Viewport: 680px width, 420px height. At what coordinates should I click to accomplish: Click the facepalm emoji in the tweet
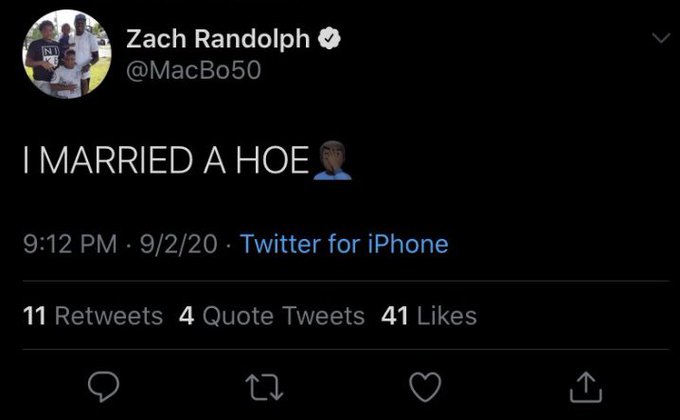(x=333, y=160)
